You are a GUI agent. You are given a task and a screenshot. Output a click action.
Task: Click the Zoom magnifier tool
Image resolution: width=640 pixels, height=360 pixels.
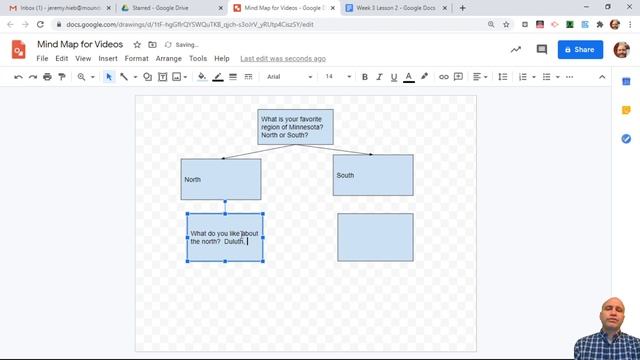[82, 77]
